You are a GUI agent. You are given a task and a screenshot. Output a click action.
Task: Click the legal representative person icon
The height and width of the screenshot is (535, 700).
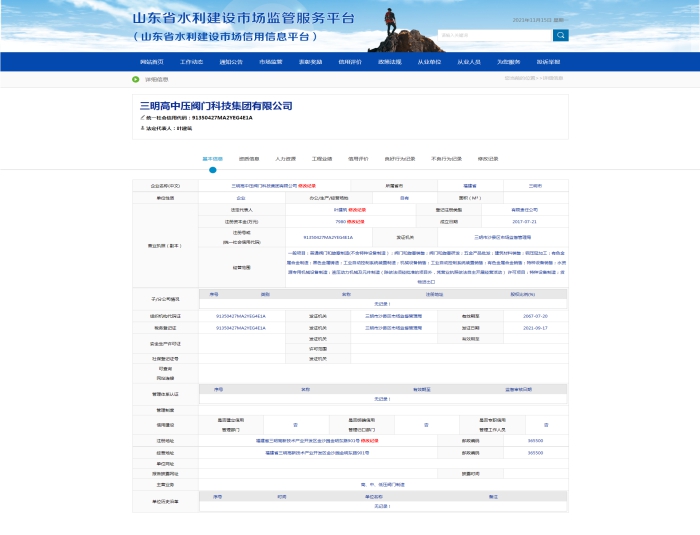(x=142, y=128)
